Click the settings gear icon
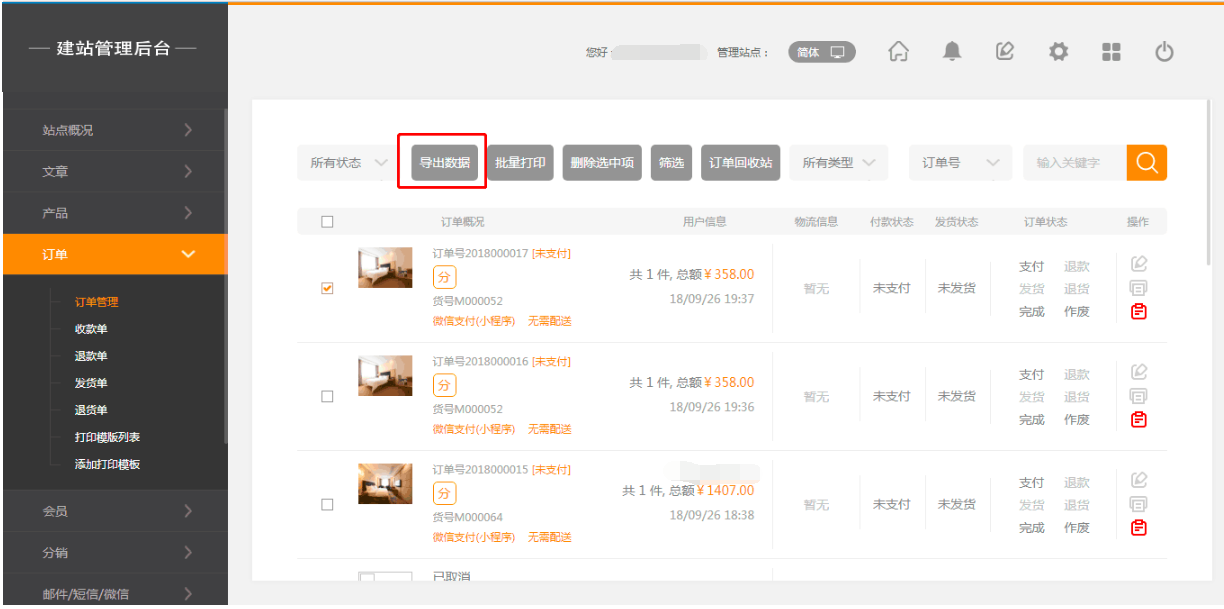Viewport: 1224px width, 609px height. (1058, 52)
